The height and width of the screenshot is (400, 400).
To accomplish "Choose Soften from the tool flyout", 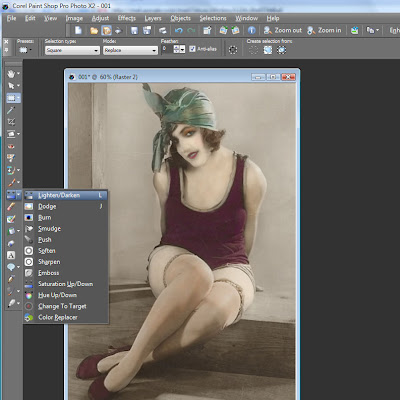I will 66,251.
